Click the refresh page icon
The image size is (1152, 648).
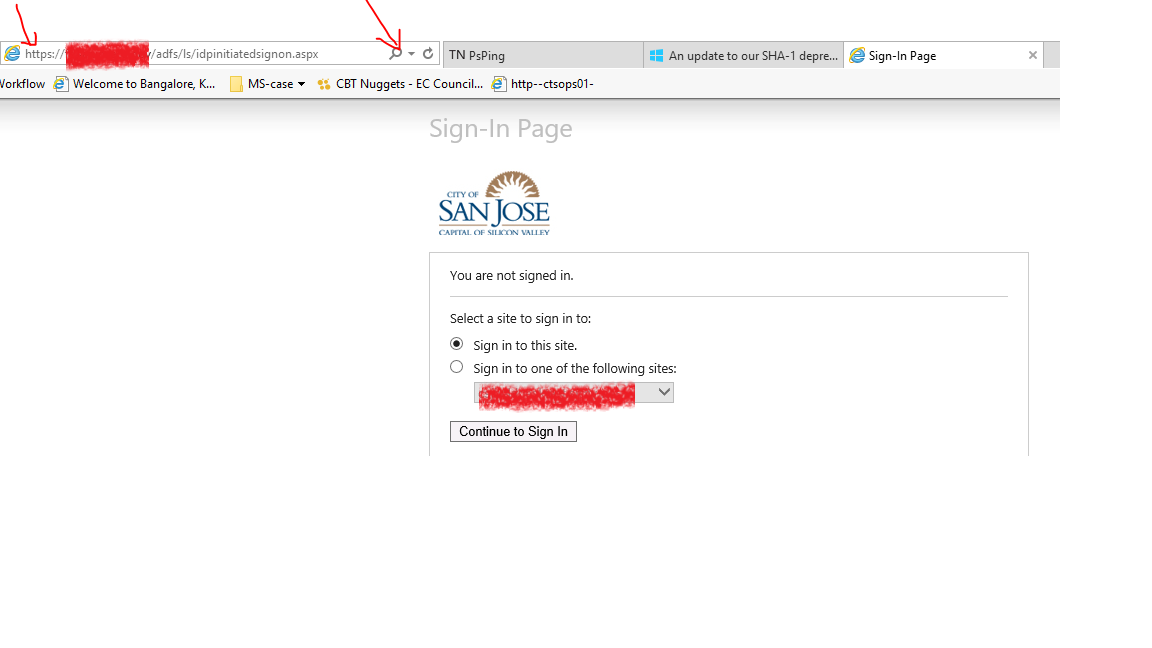coord(428,54)
